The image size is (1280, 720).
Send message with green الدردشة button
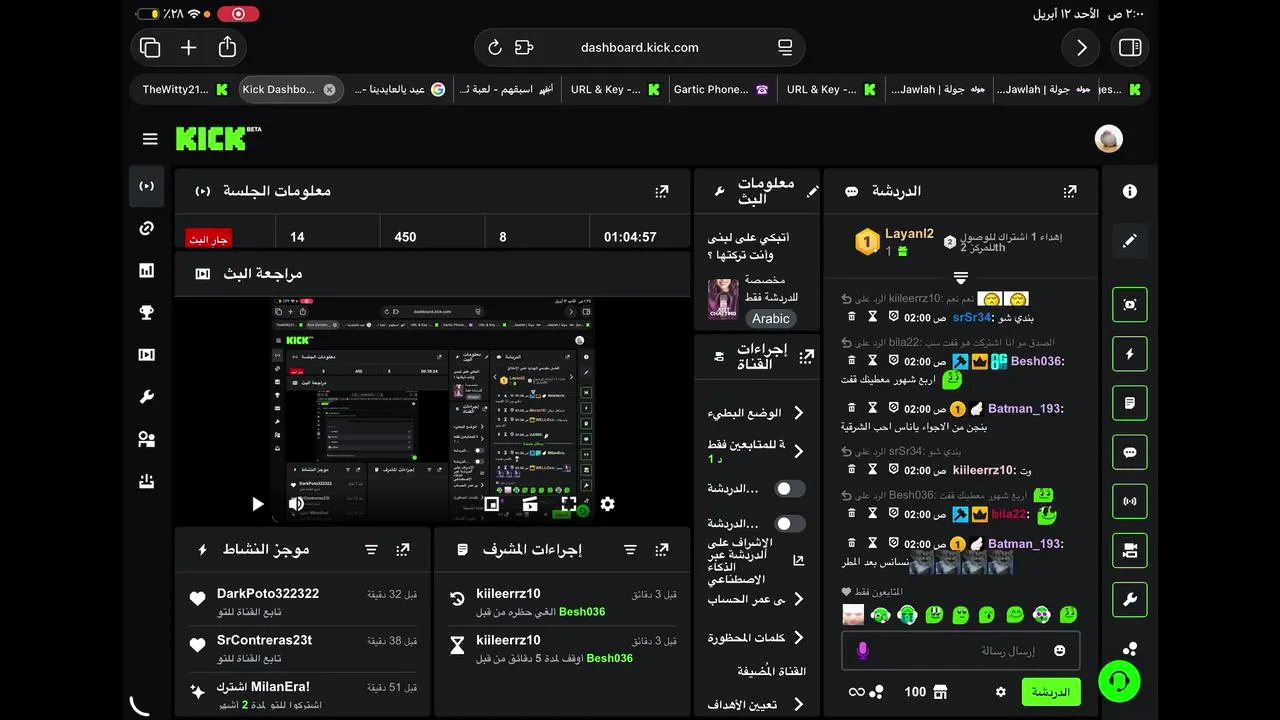[1051, 692]
